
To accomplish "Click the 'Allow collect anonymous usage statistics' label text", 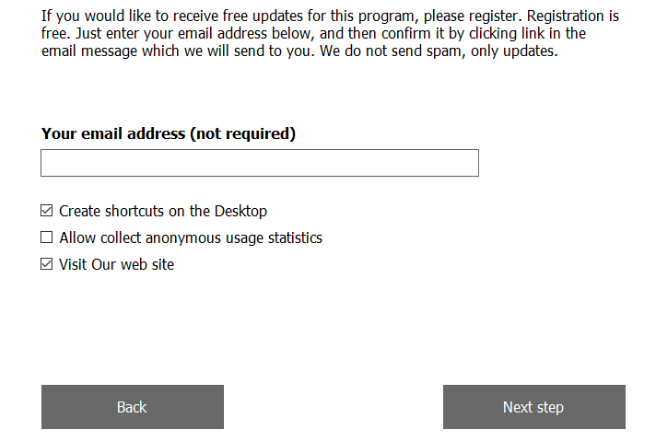I will 190,238.
